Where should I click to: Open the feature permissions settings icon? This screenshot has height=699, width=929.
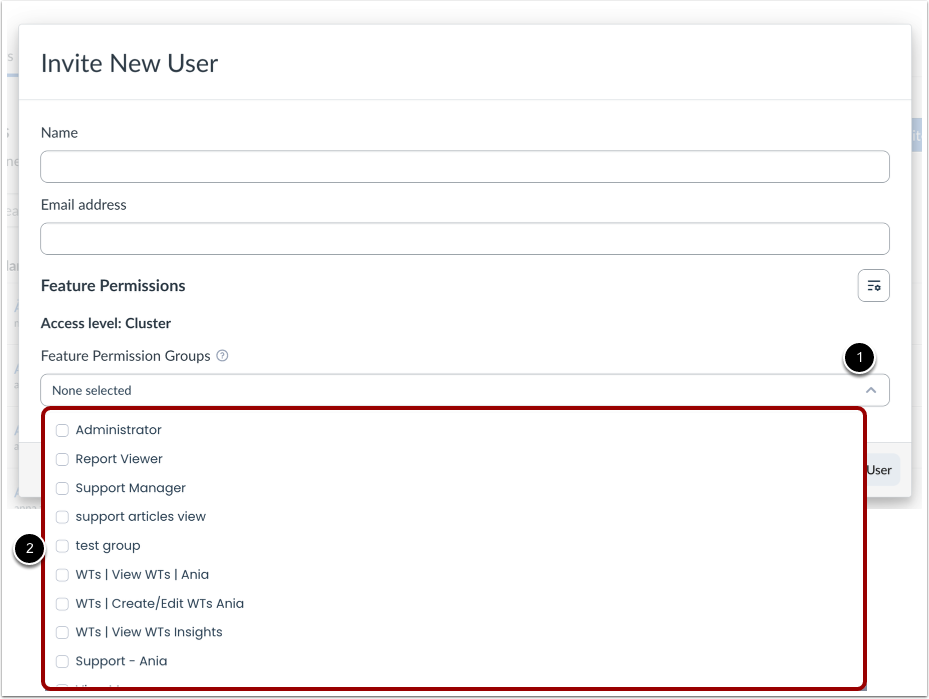tap(873, 285)
